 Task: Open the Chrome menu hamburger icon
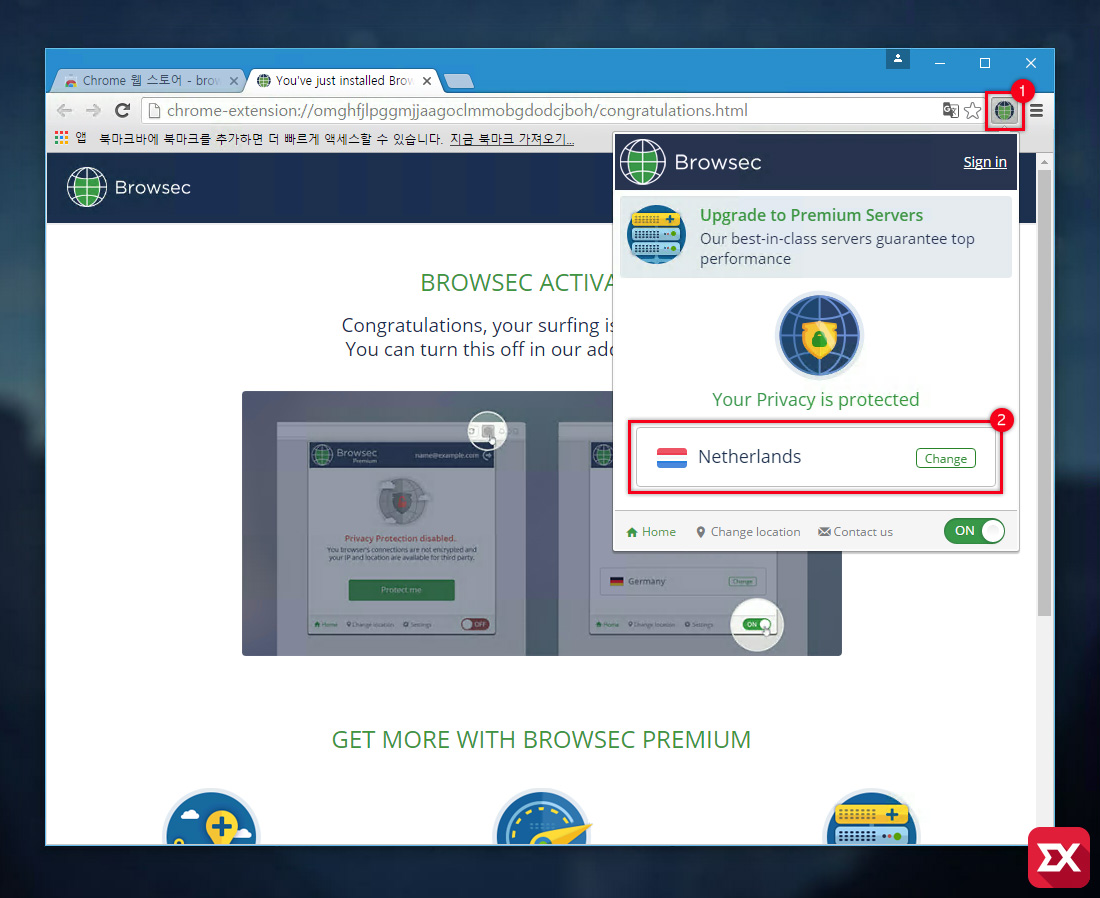[x=1036, y=111]
